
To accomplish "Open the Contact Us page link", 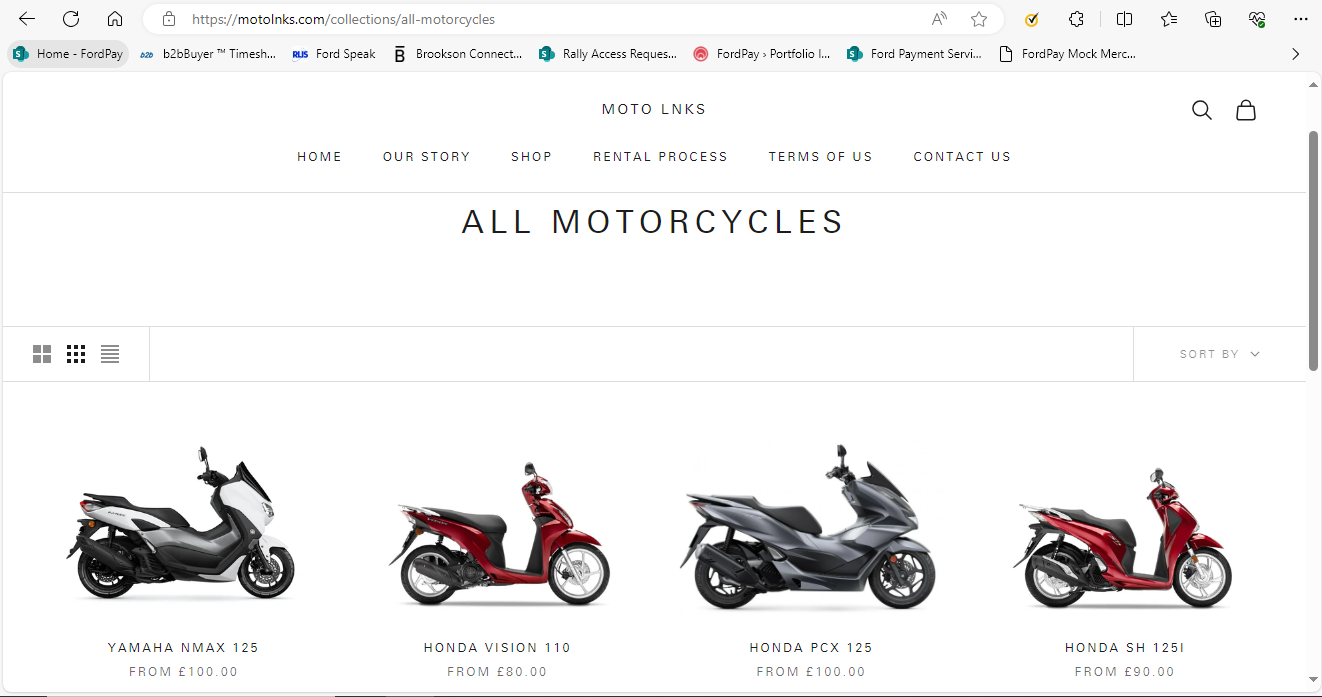I will (x=961, y=157).
